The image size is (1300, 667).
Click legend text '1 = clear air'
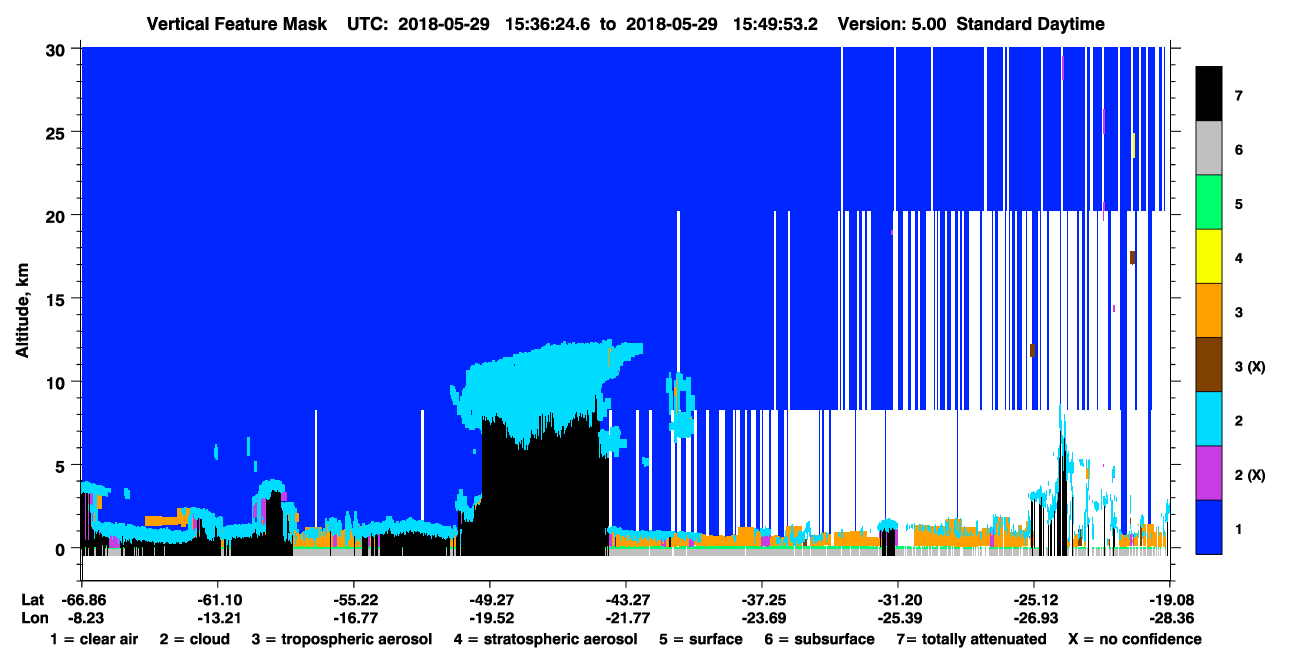(94, 639)
